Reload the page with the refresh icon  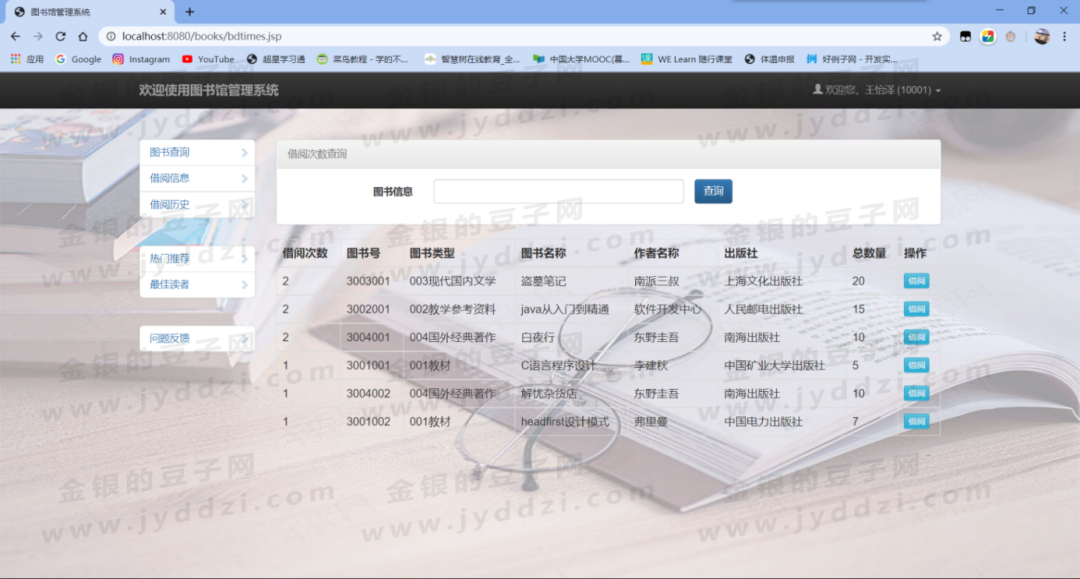61,36
